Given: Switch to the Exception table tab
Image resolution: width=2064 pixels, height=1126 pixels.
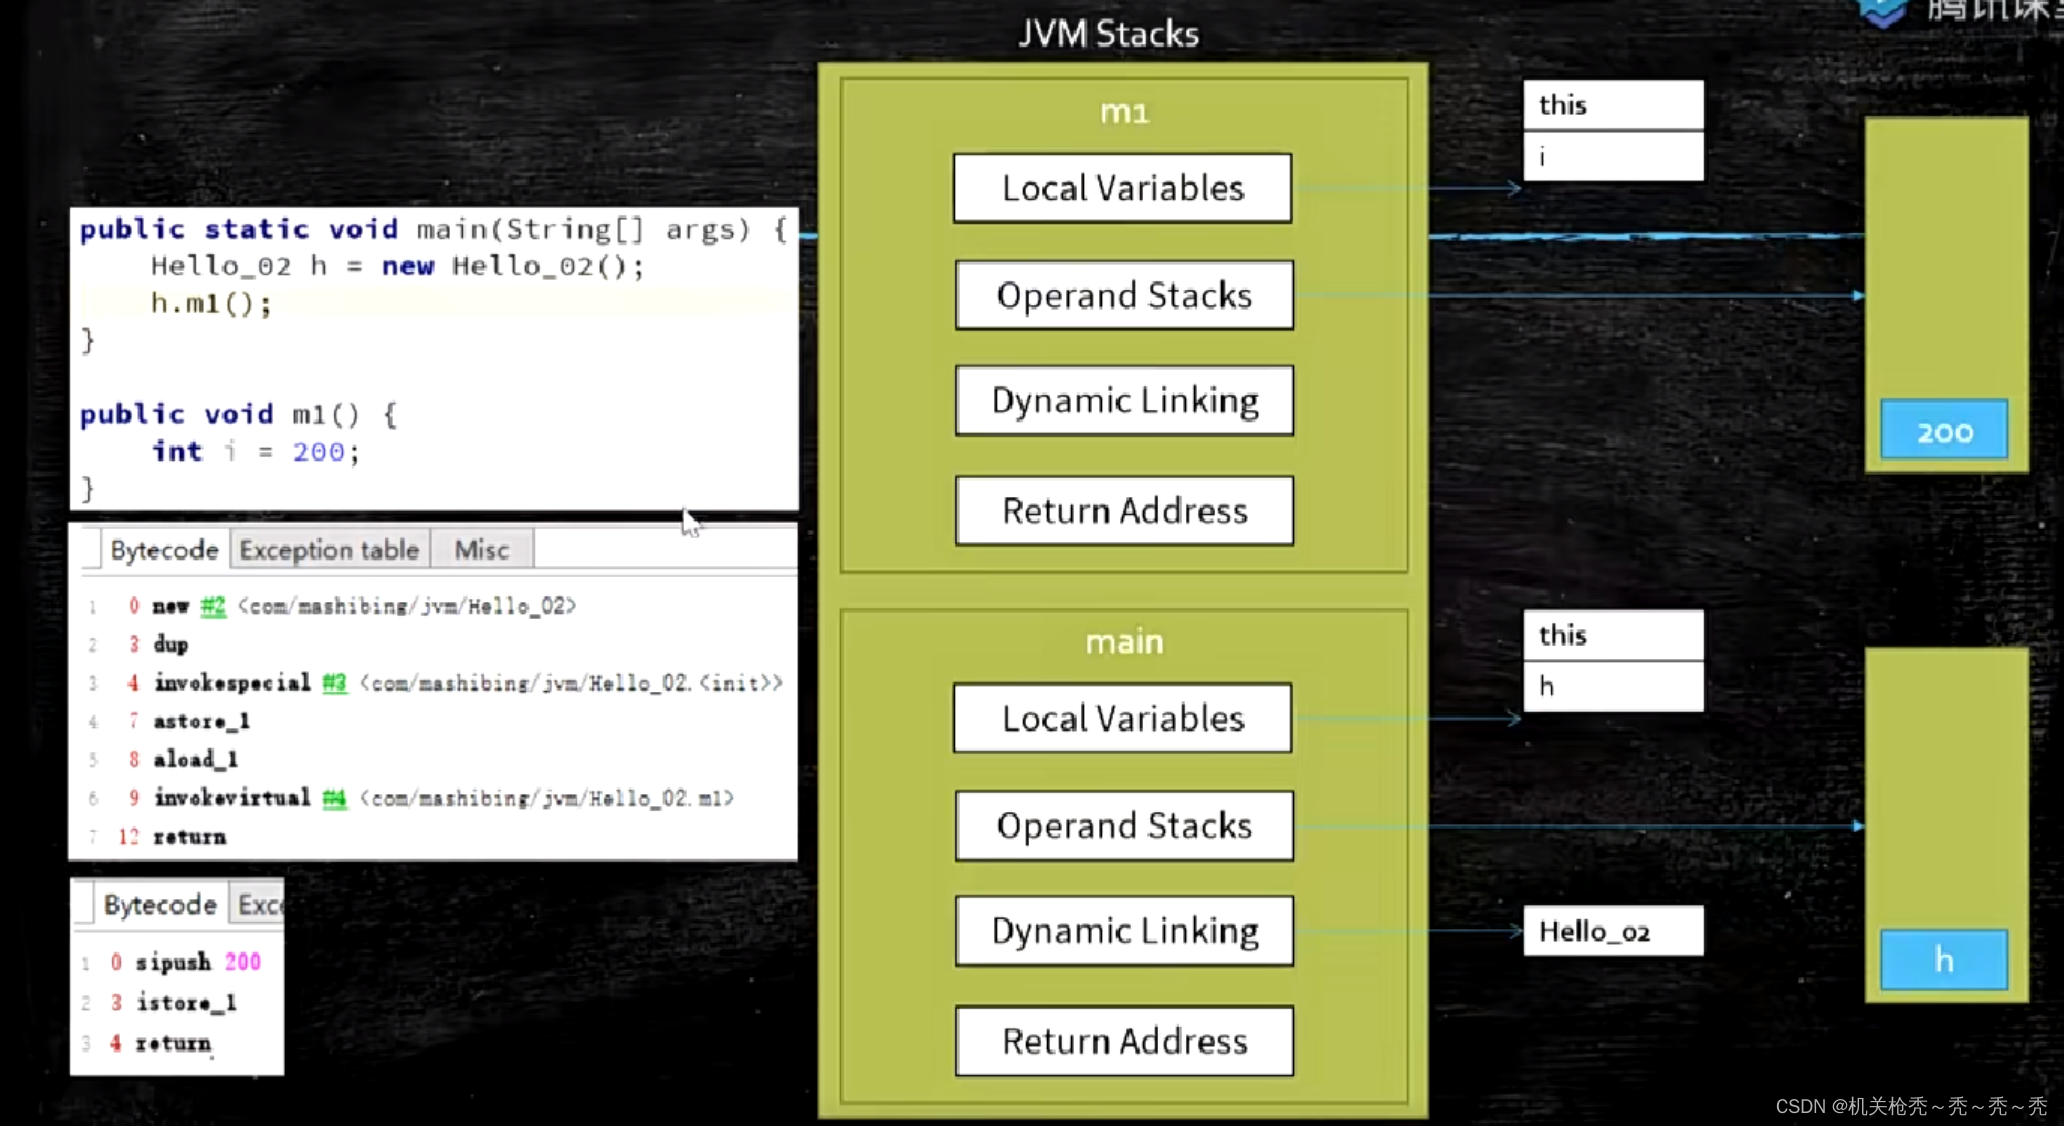Looking at the screenshot, I should [329, 550].
